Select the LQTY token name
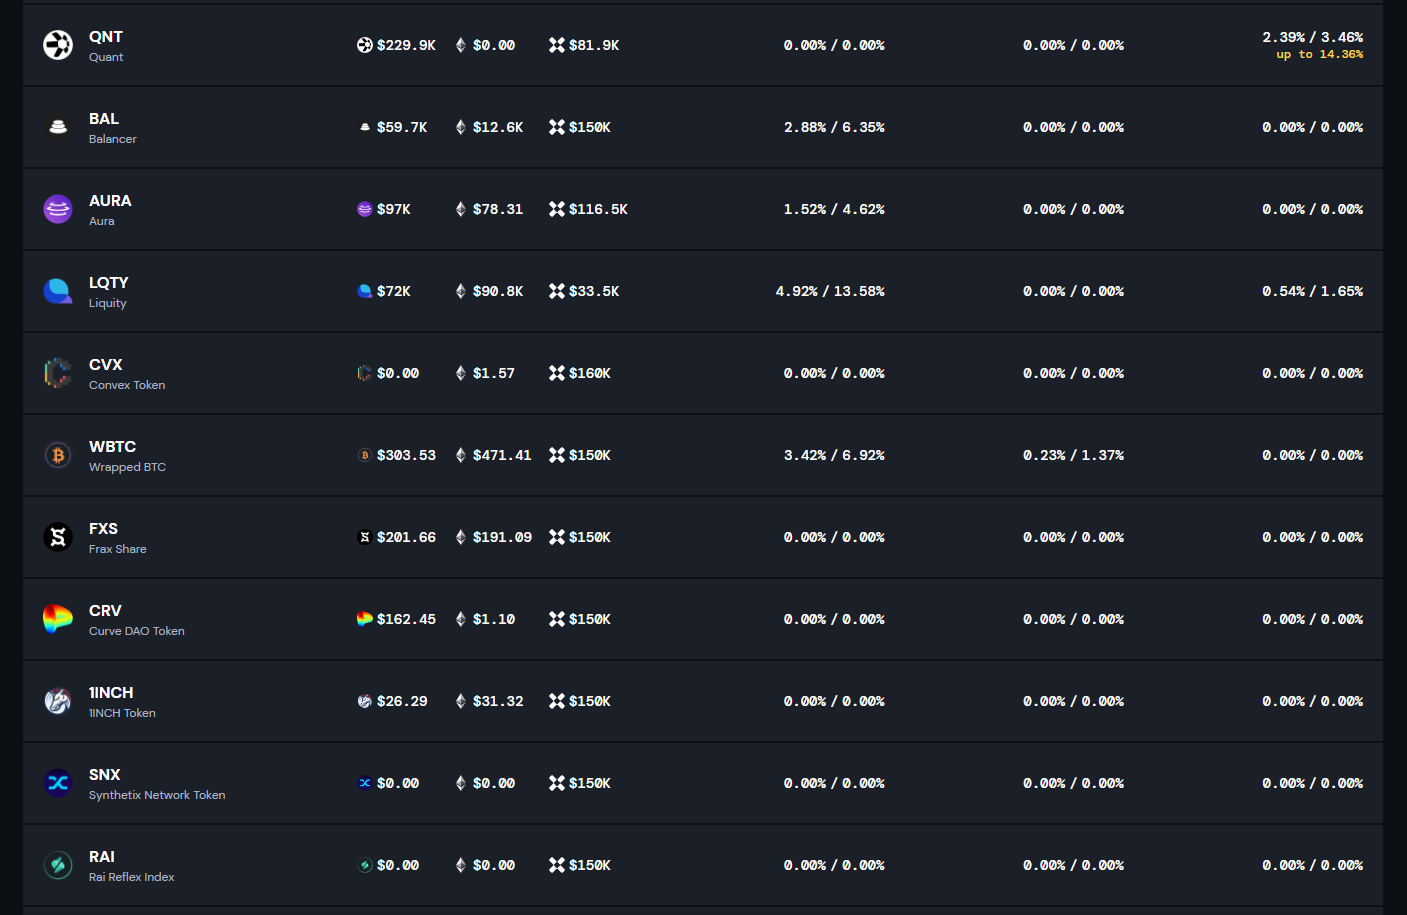Screen dimensions: 1407x915 (109, 283)
